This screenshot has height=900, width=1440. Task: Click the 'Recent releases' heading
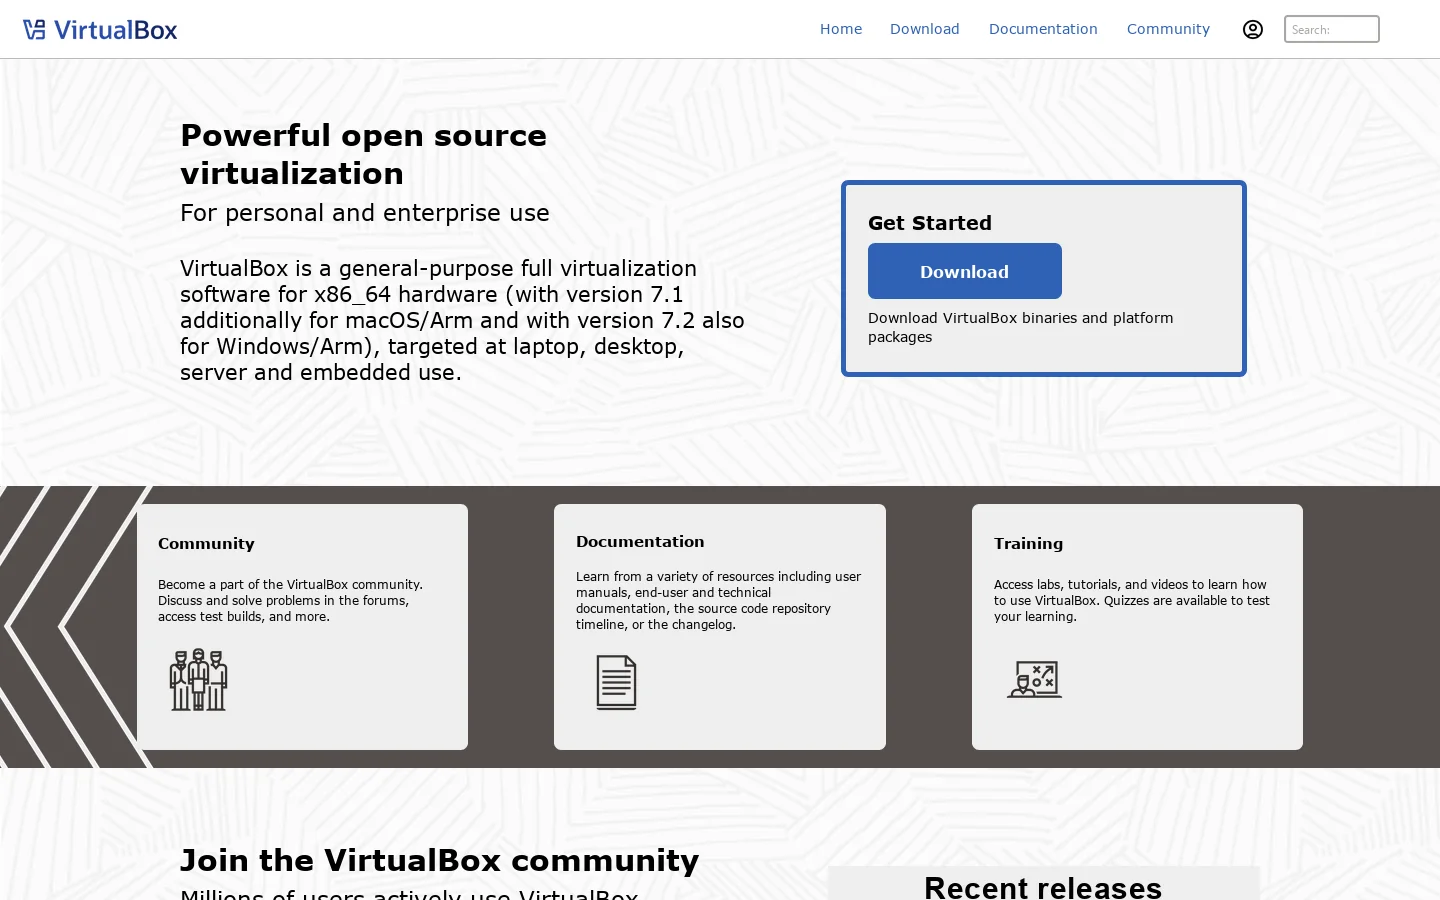1043,887
